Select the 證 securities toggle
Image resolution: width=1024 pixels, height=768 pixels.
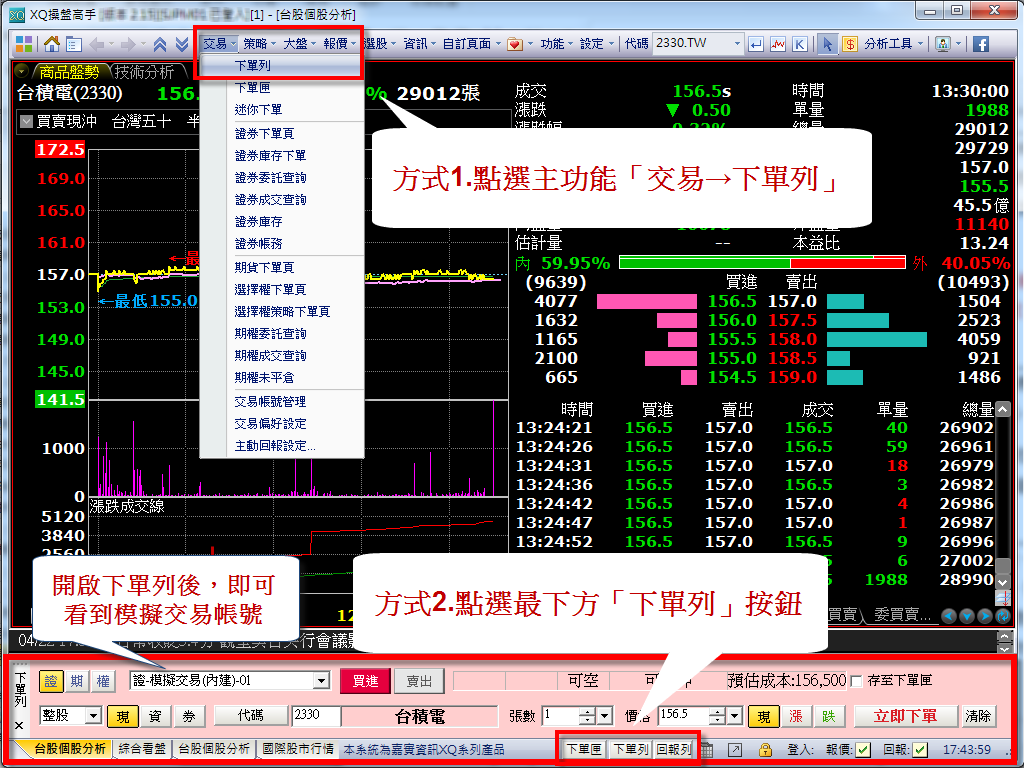[50, 680]
